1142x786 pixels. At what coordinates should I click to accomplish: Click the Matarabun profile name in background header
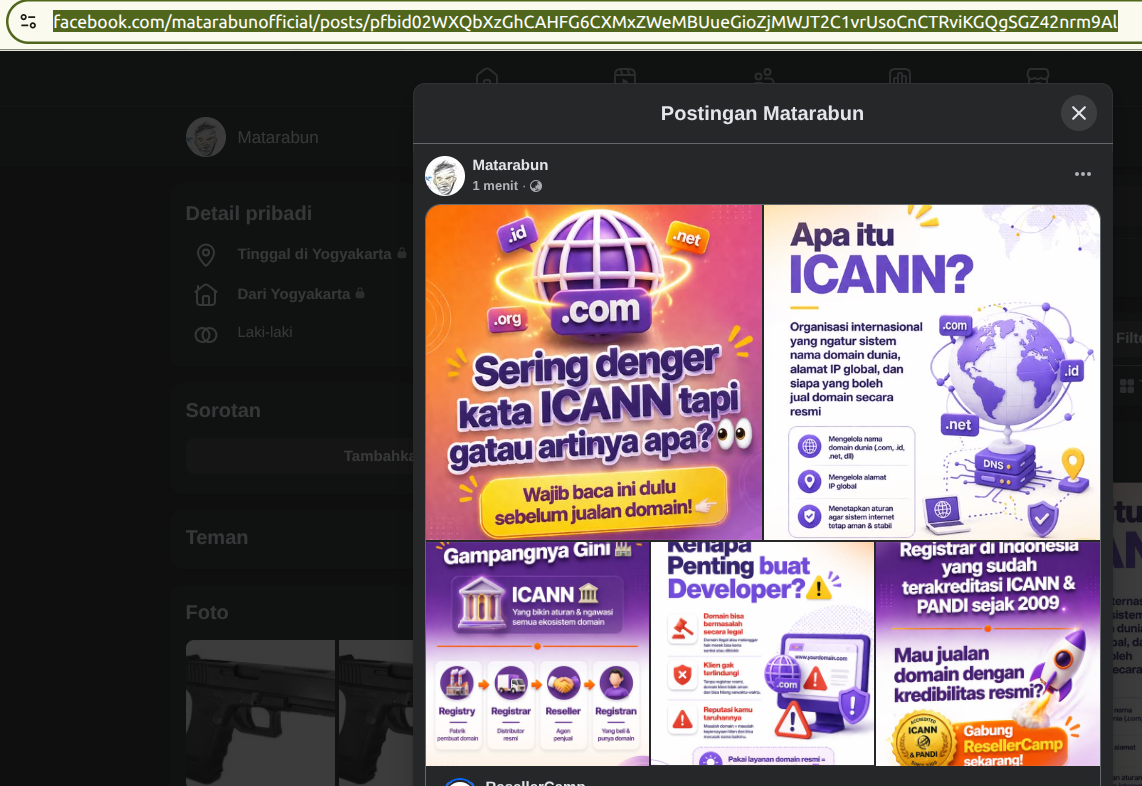277,137
